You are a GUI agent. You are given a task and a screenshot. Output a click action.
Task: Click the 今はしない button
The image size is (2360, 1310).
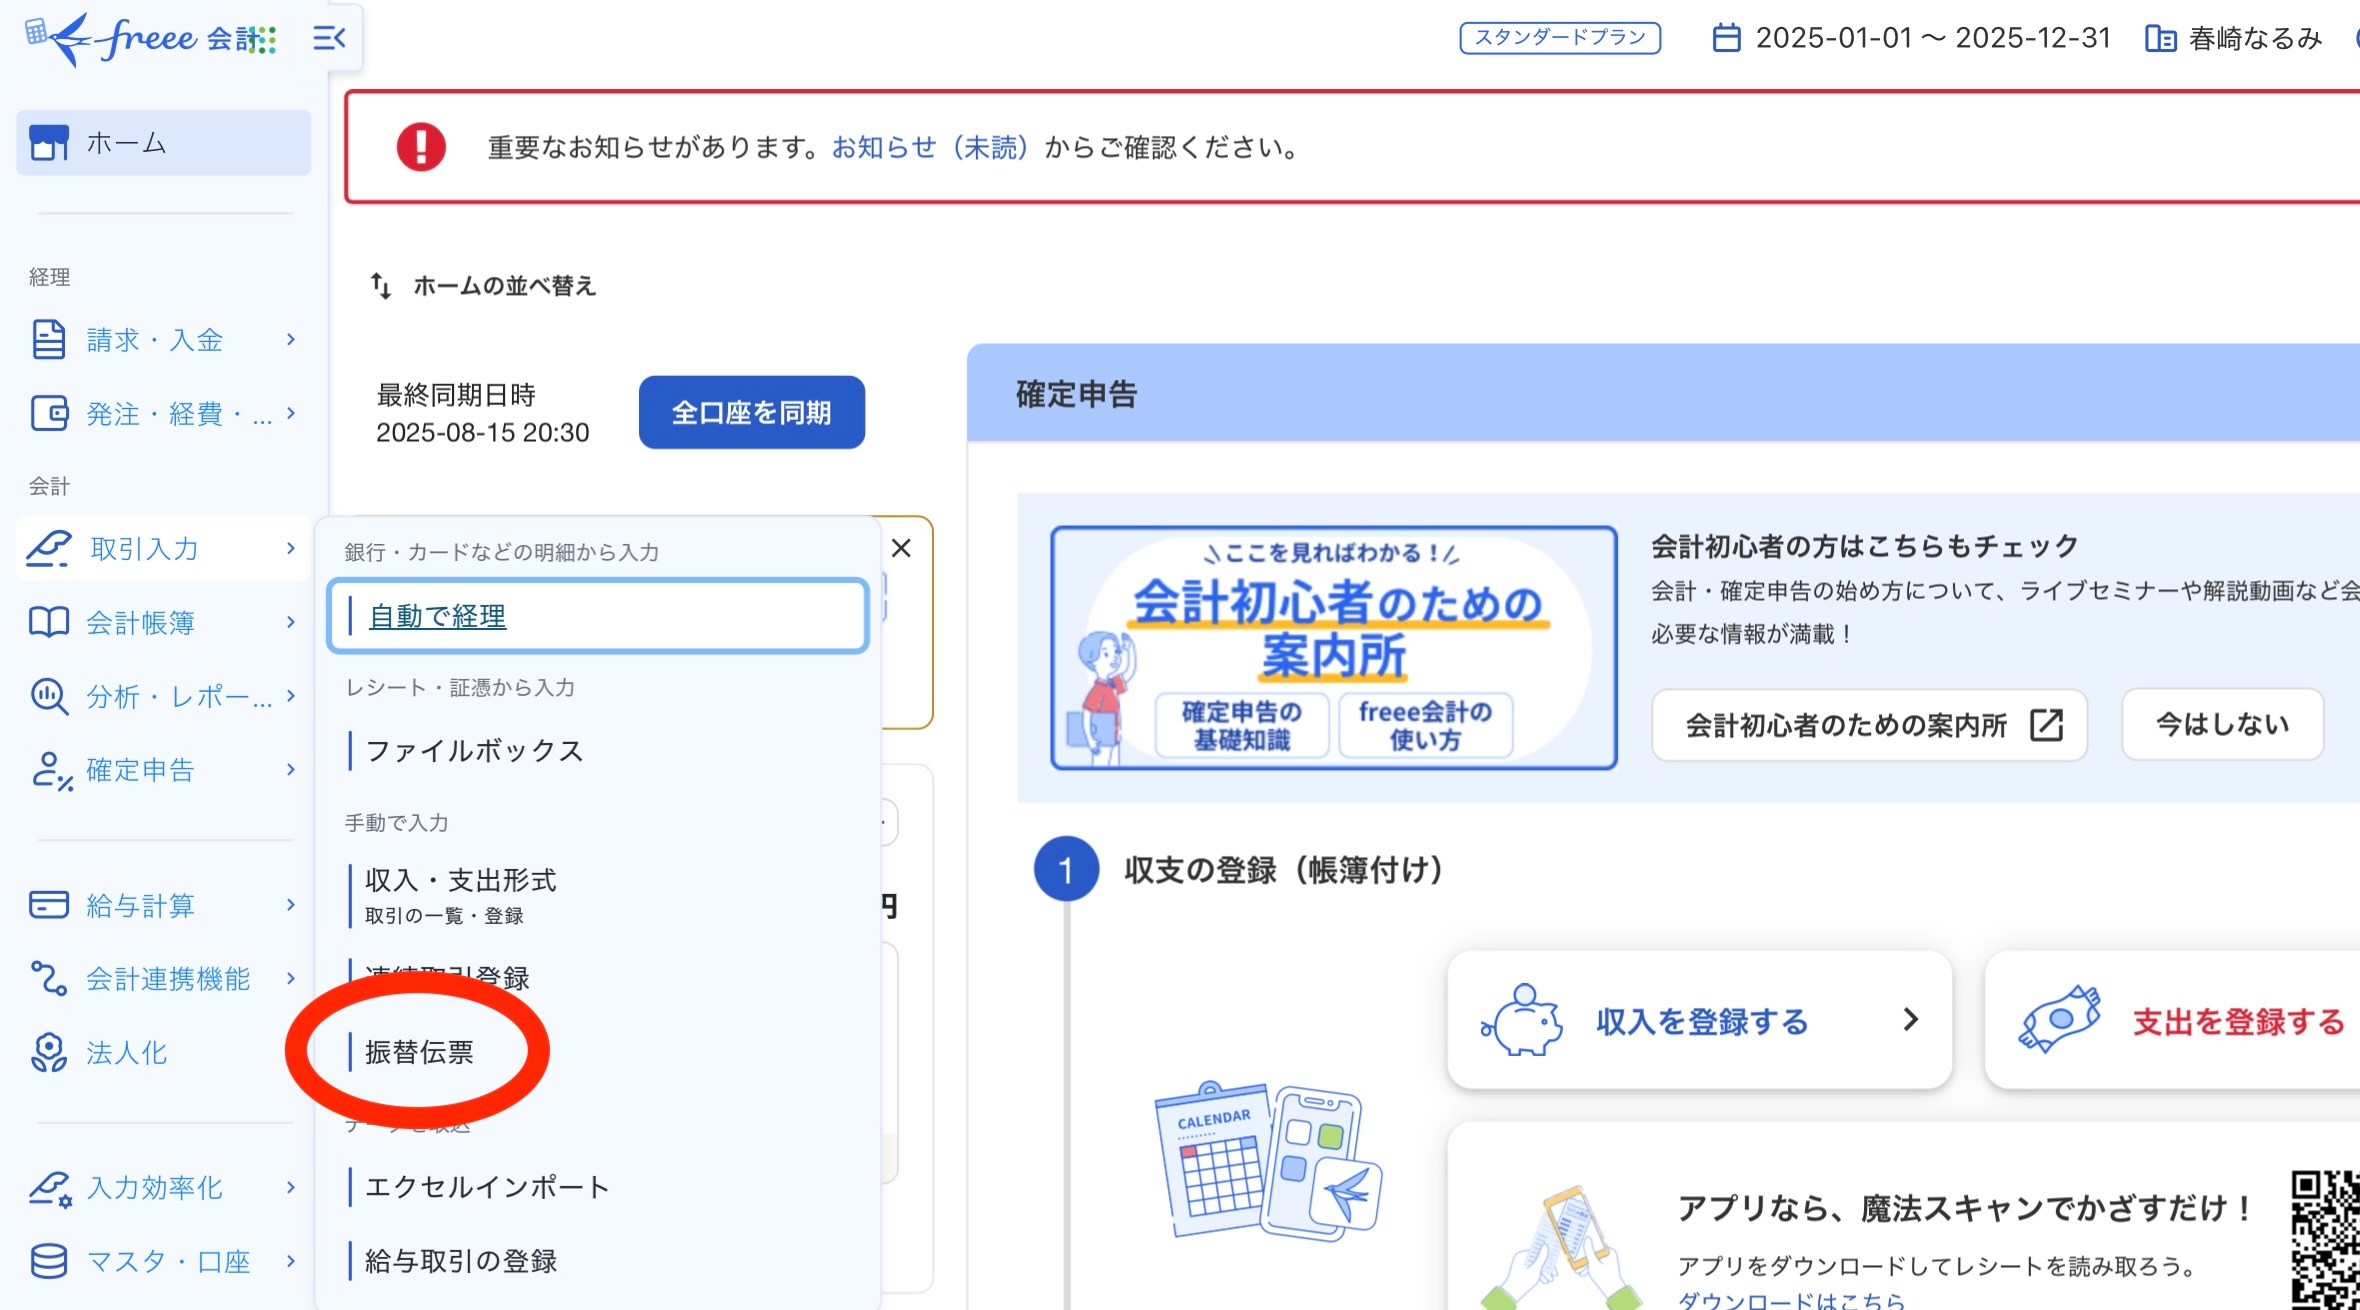pyautogui.click(x=2222, y=724)
